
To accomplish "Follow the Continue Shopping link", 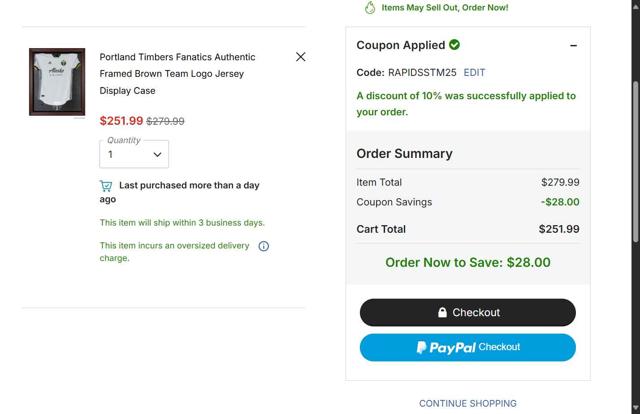I will pyautogui.click(x=468, y=404).
